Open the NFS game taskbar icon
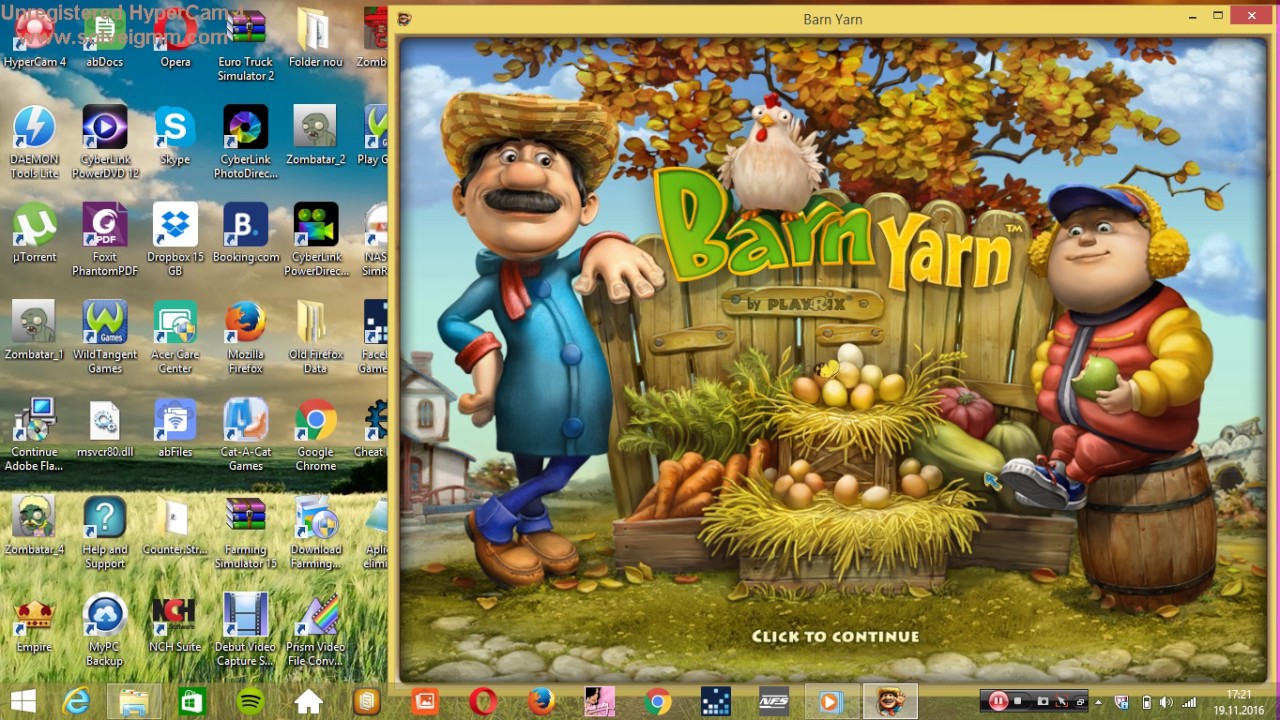1280x720 pixels. (773, 702)
